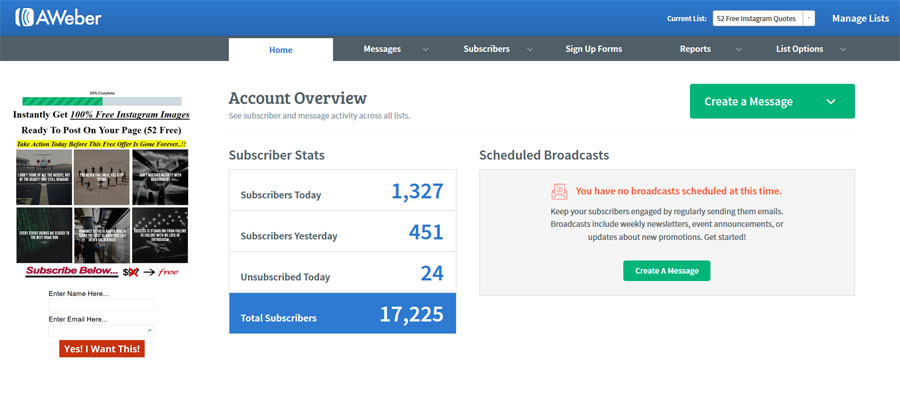Go to Sign Up Forms
The height and width of the screenshot is (396, 900).
(x=593, y=49)
